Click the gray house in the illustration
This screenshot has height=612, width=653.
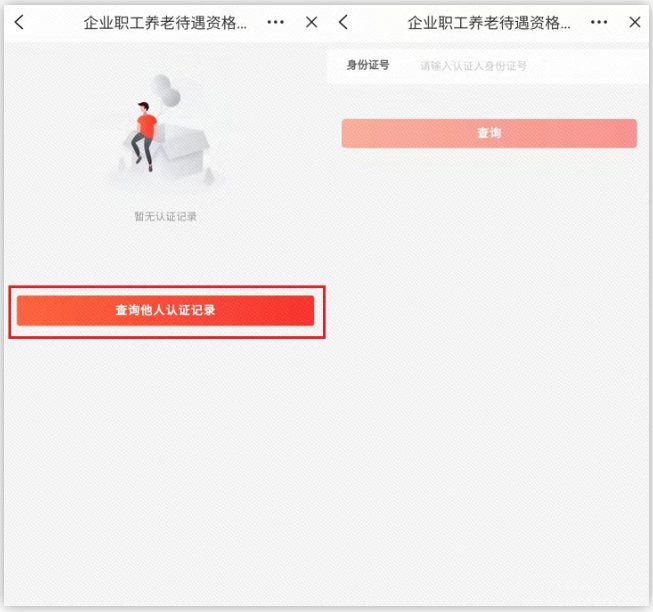coord(183,152)
